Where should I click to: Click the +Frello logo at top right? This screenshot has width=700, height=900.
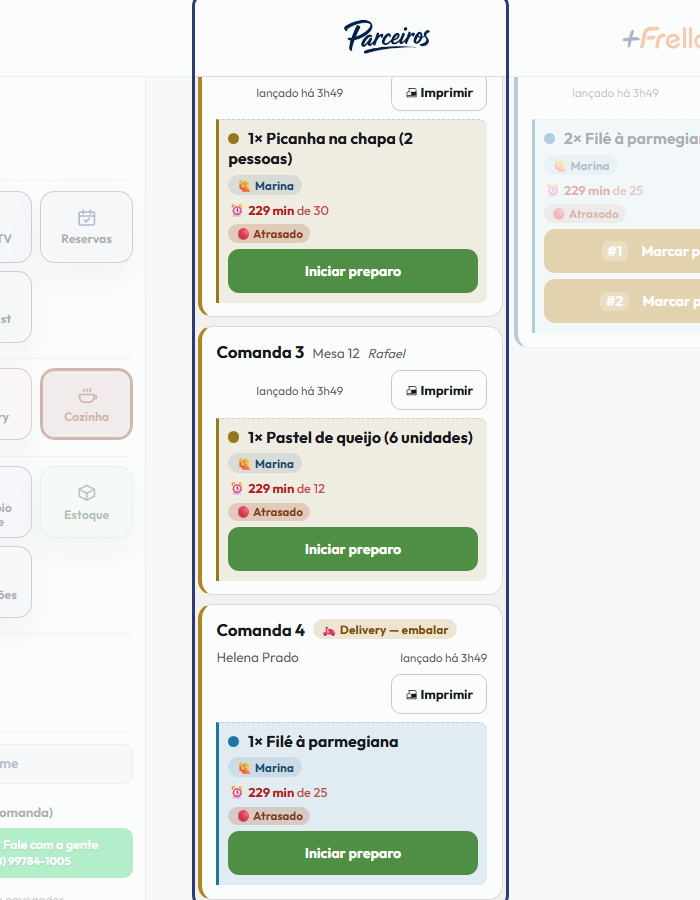tap(661, 38)
